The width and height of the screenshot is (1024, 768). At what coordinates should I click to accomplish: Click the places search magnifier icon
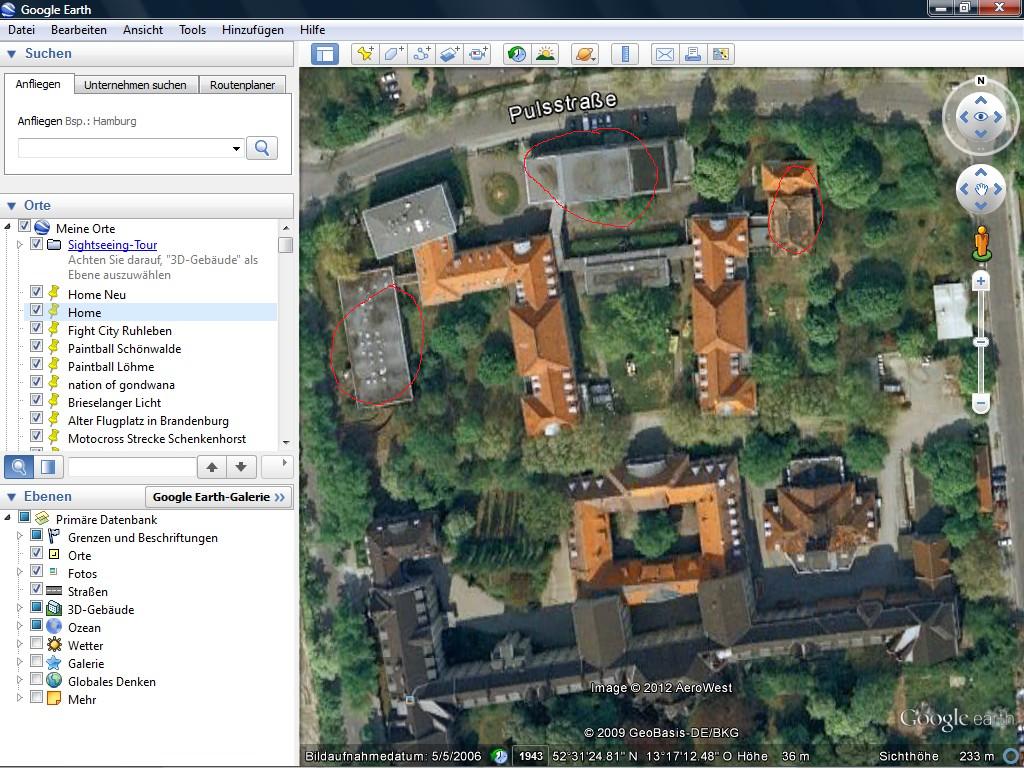(19, 467)
